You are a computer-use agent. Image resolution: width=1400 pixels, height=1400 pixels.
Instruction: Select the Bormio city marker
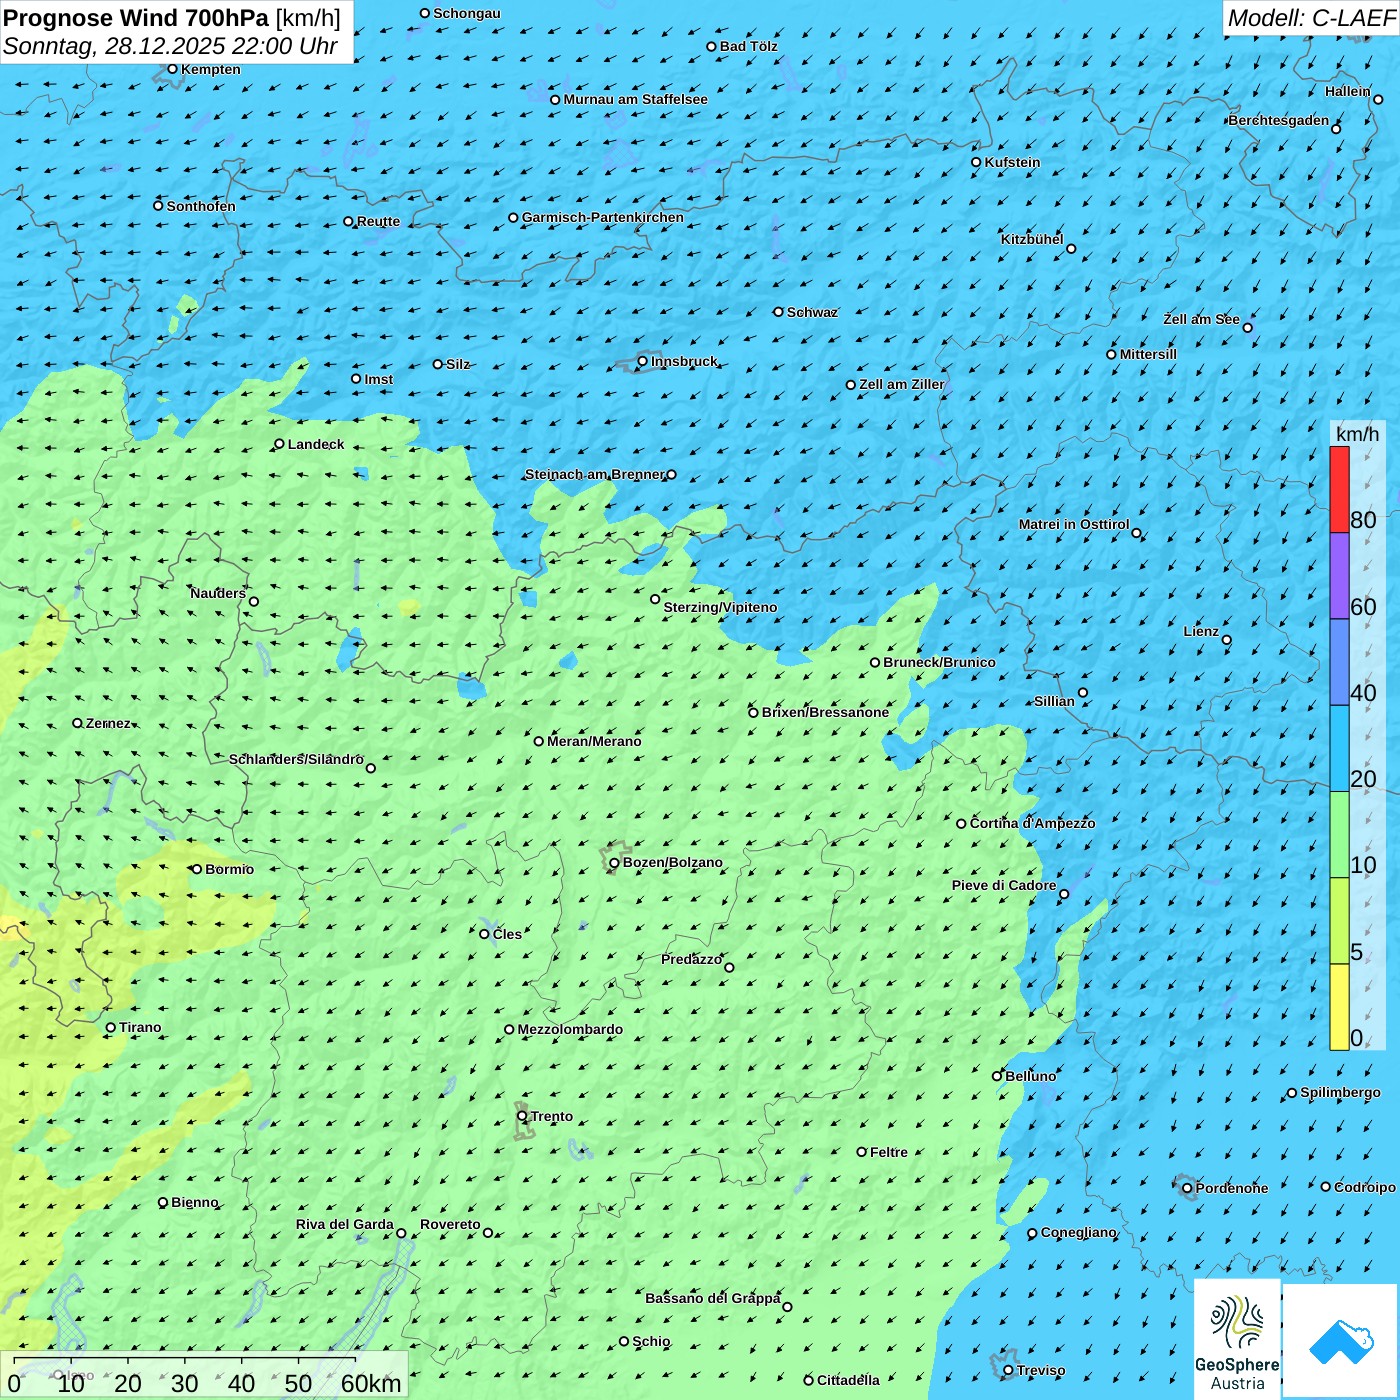point(197,869)
